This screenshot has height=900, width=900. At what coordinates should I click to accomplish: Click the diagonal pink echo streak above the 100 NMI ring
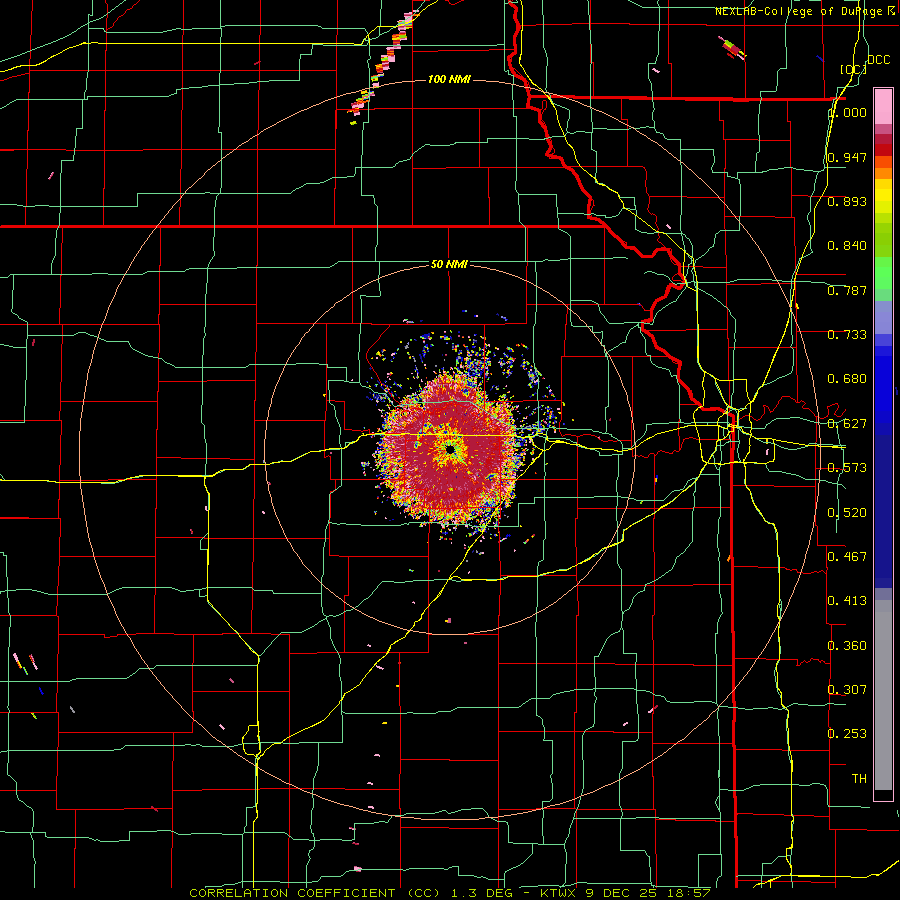[x=382, y=63]
